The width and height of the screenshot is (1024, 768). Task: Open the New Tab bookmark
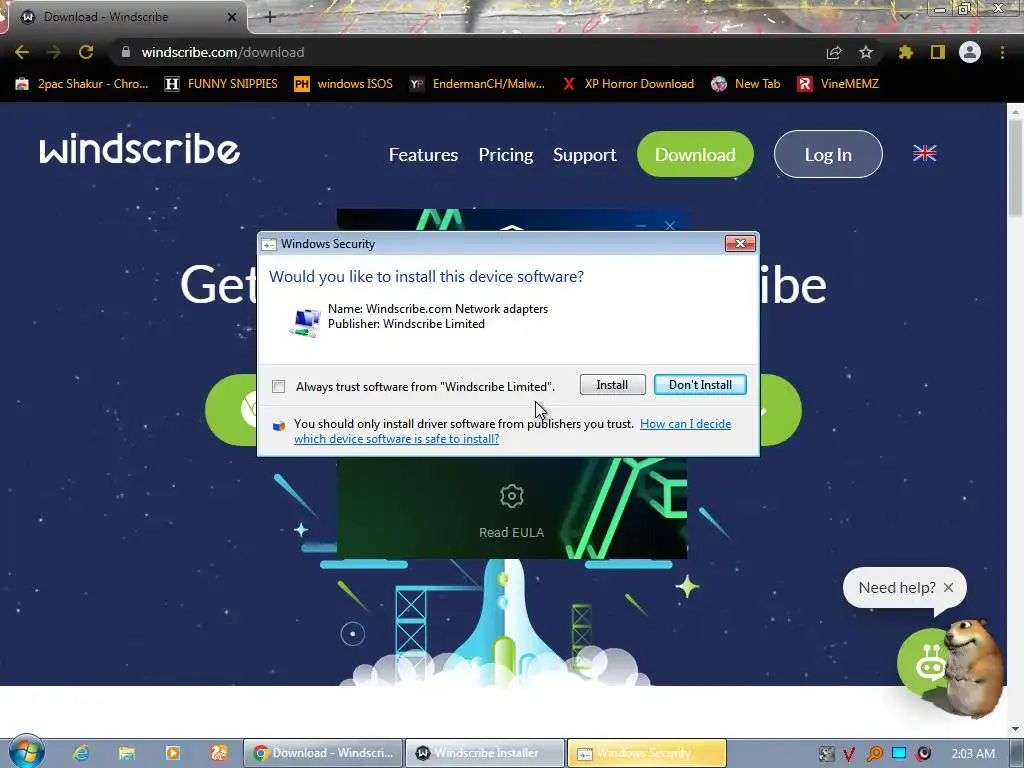click(x=746, y=84)
